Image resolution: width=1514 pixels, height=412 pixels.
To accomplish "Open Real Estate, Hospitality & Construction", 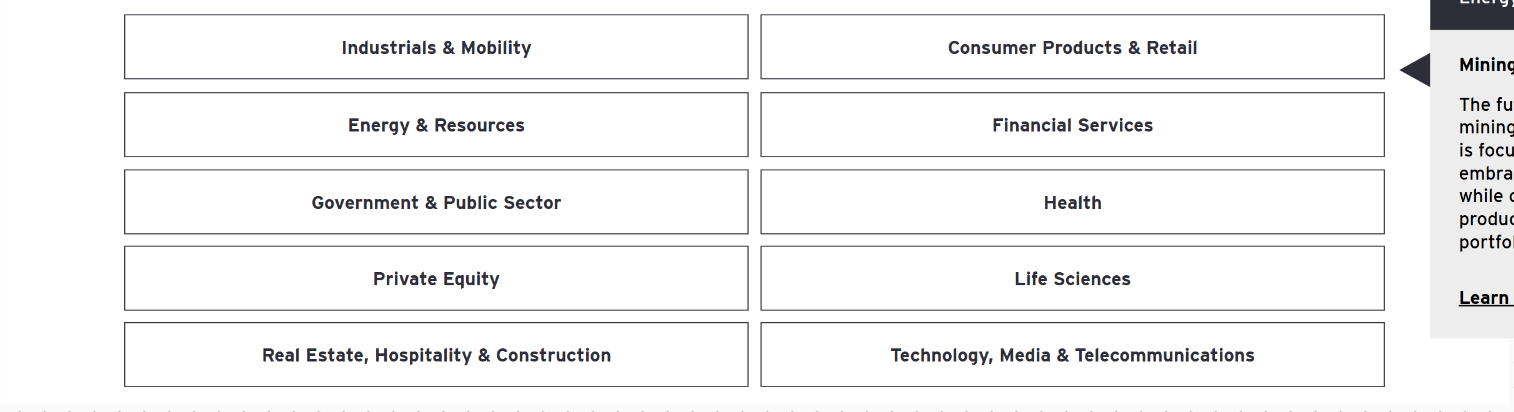I will coord(436,355).
